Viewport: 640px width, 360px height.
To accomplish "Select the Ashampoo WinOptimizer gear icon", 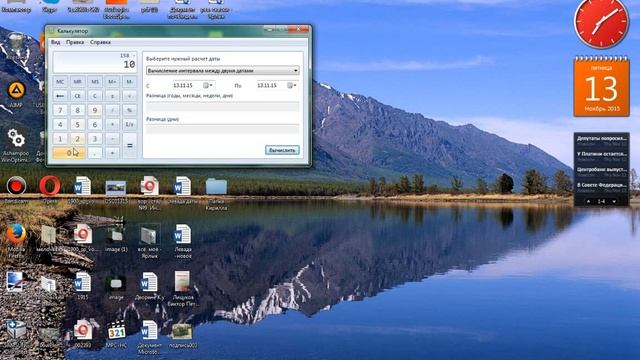I will click(16, 138).
